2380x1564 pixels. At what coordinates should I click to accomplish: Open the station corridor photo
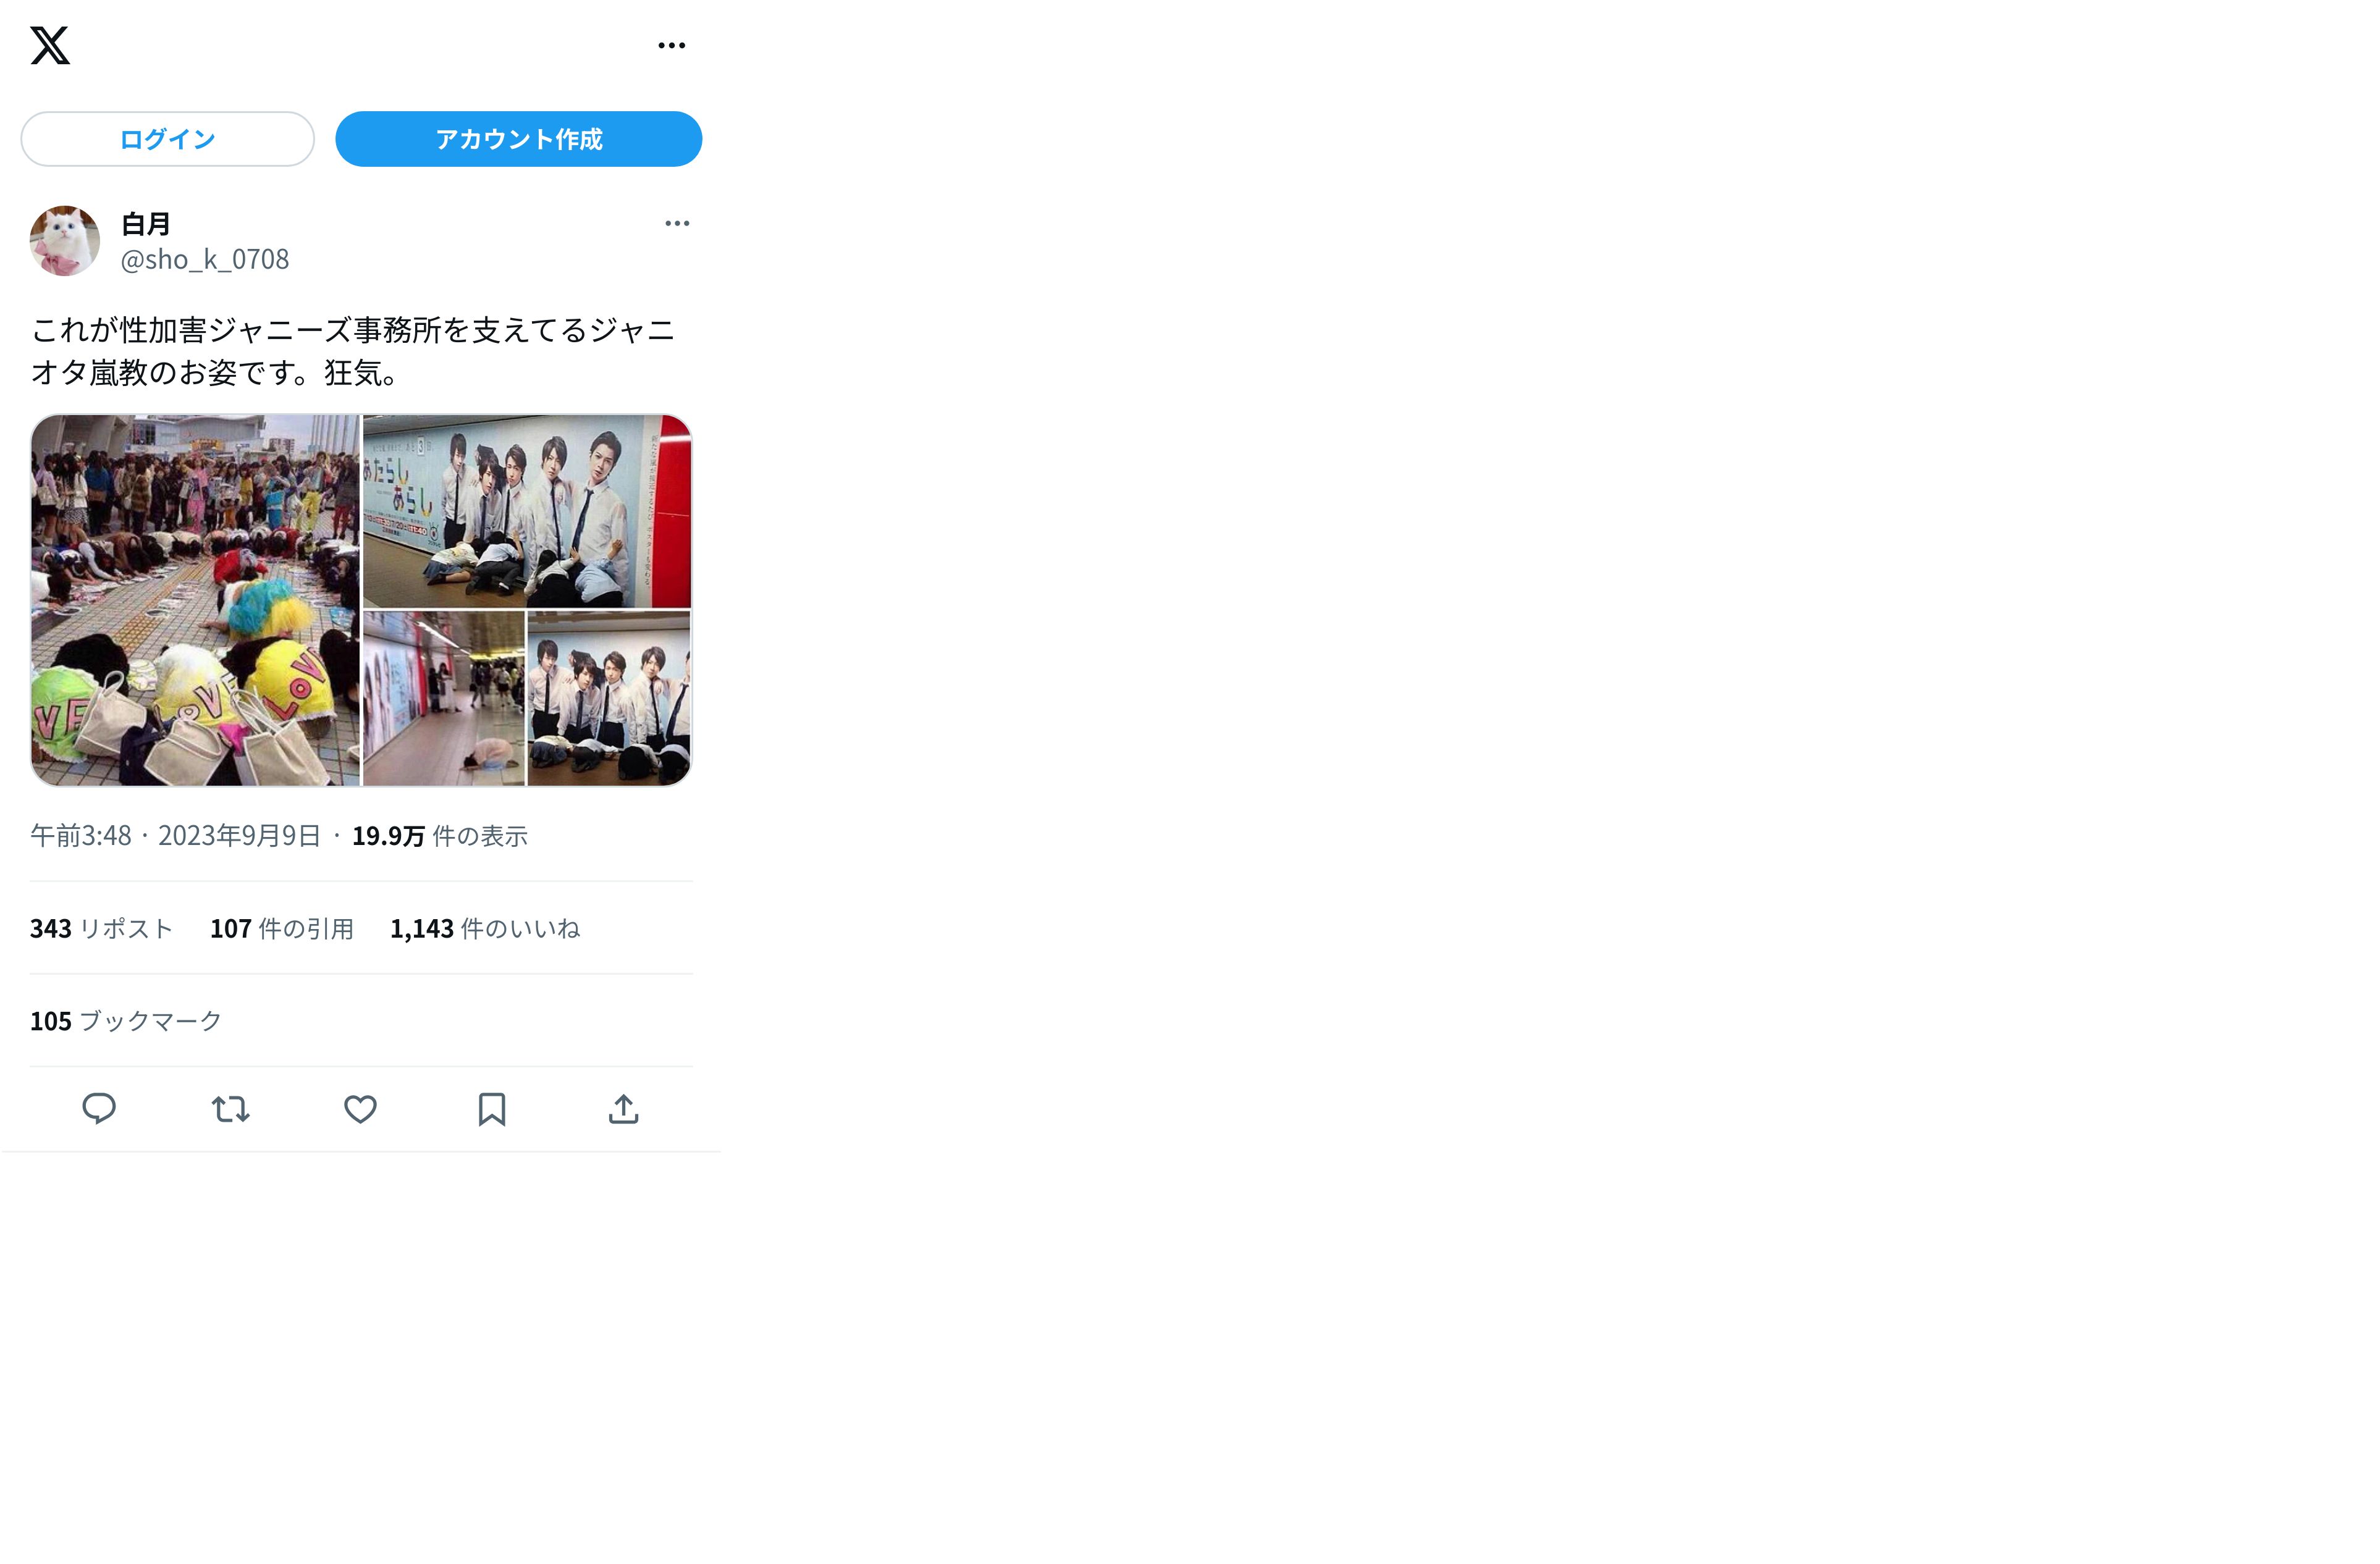[x=444, y=698]
